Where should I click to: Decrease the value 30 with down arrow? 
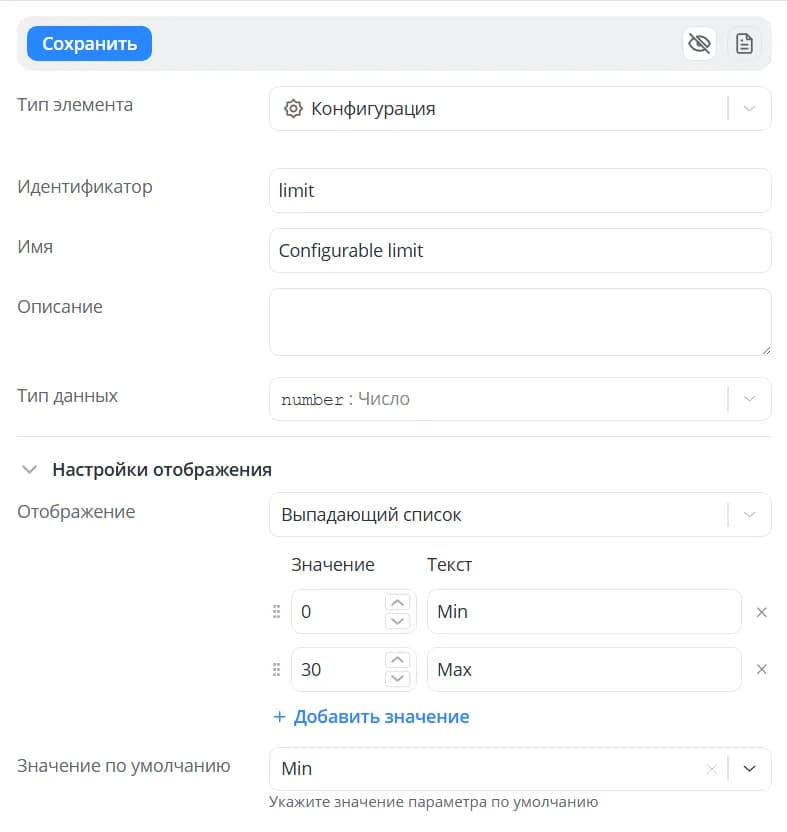click(x=397, y=679)
